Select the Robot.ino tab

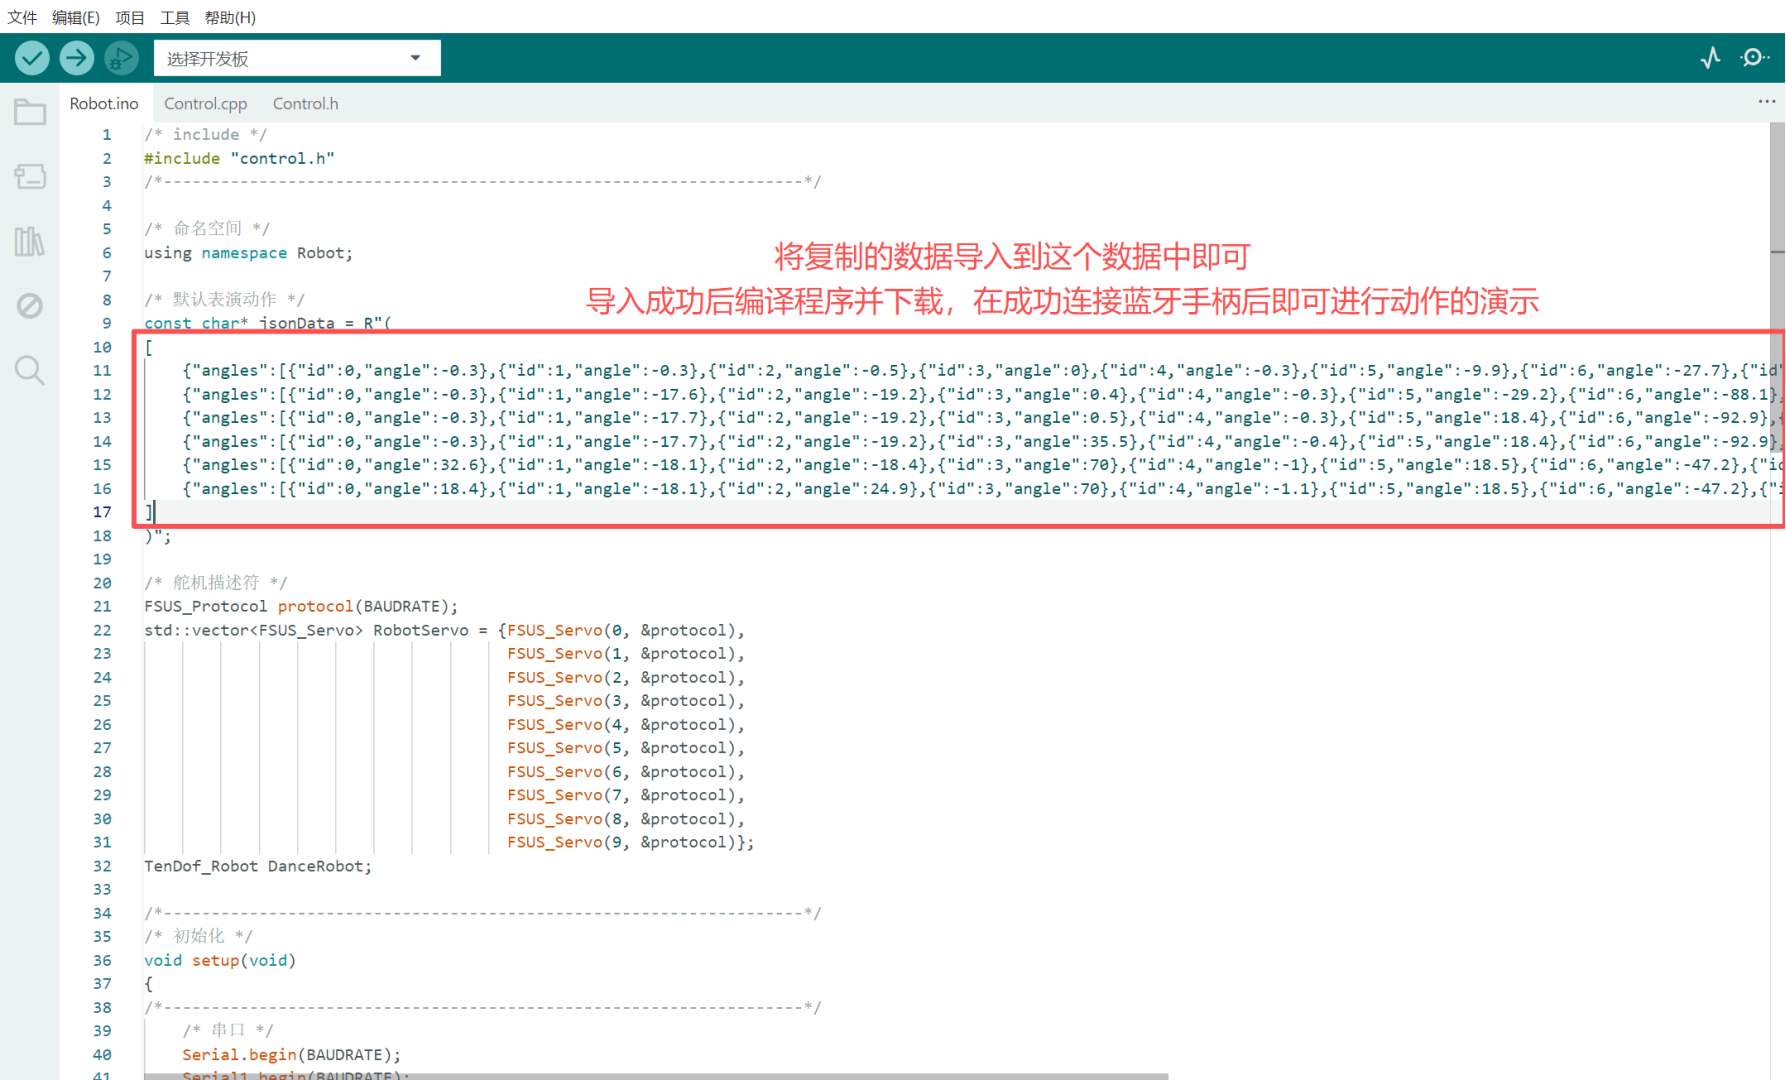(104, 103)
